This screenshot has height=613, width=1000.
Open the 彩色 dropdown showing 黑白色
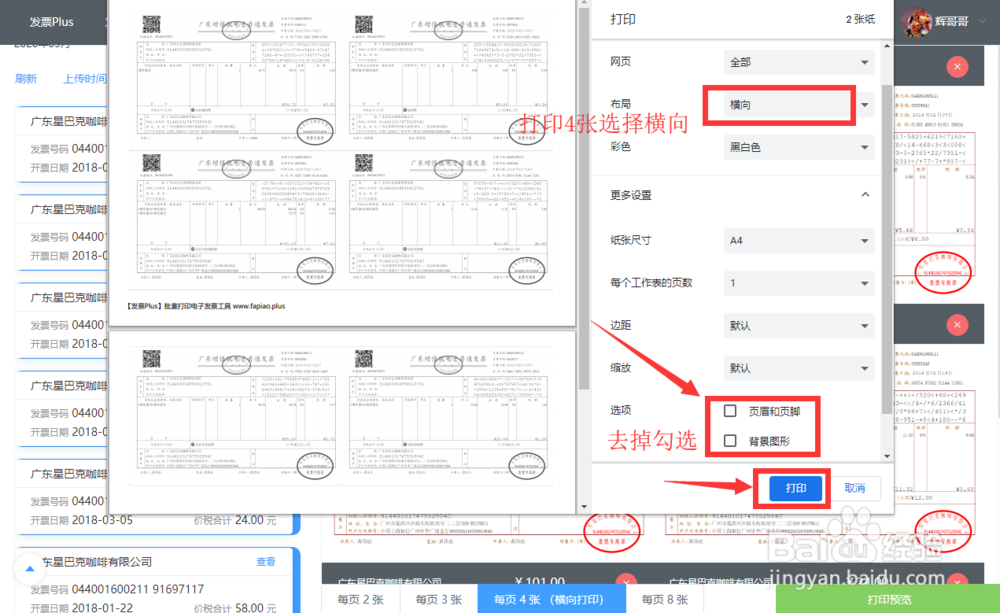[x=798, y=147]
